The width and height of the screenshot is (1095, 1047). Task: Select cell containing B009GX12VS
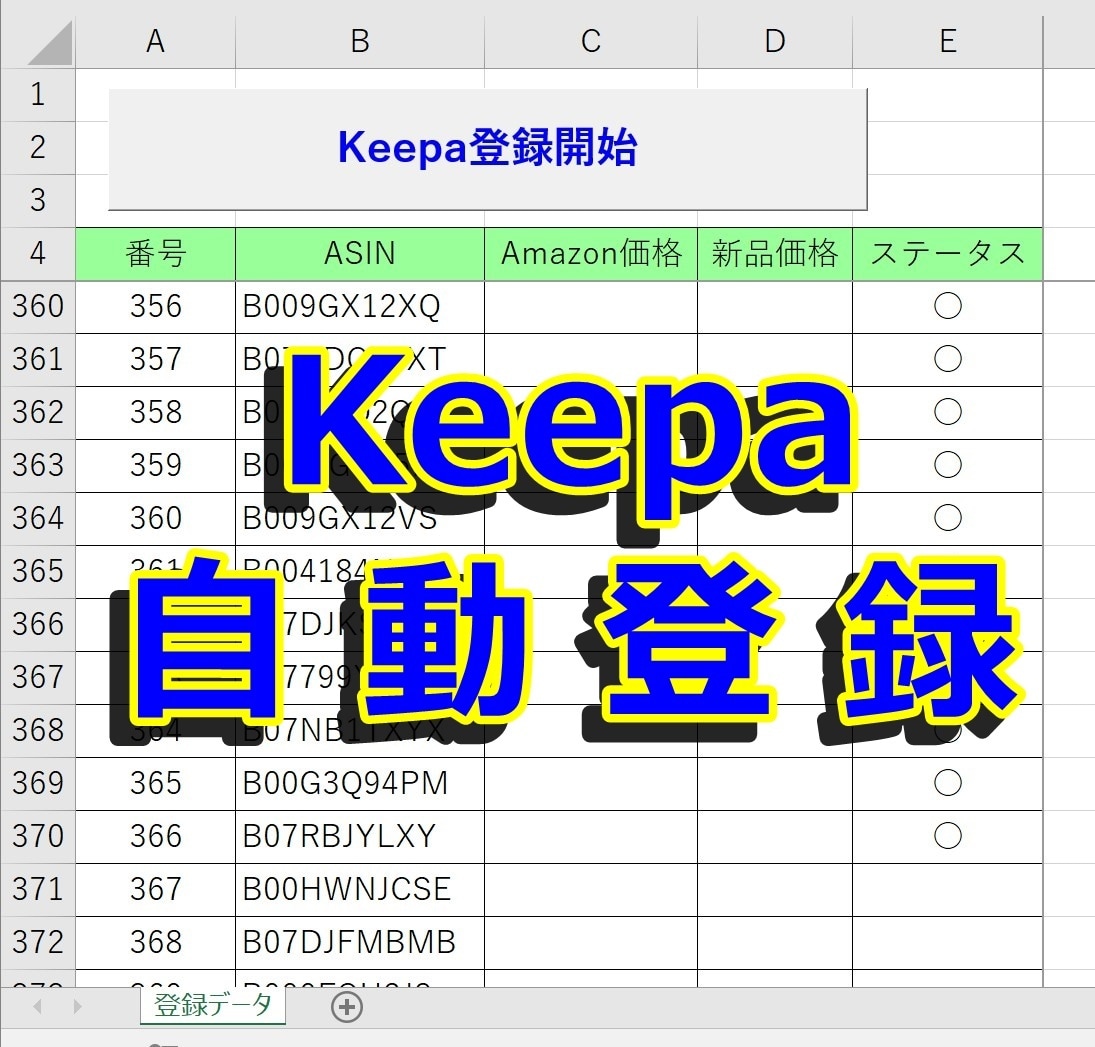point(360,518)
